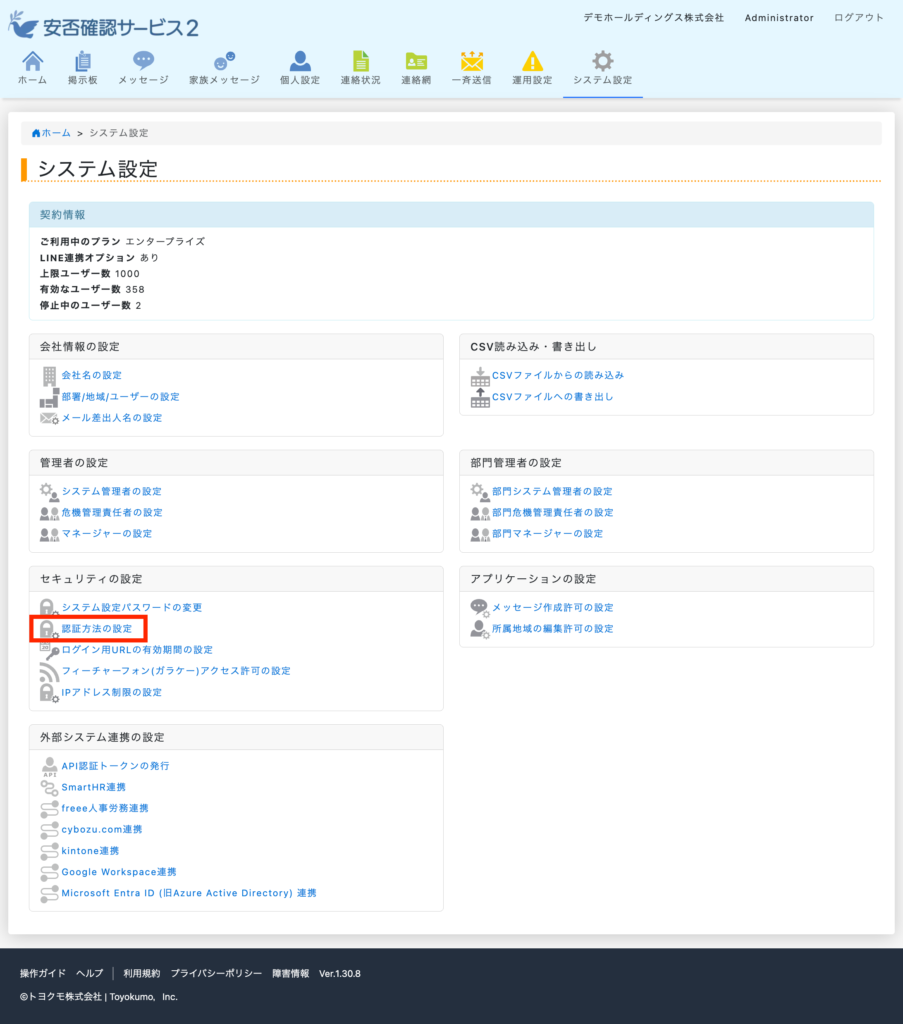Open SmartHR連携 link
This screenshot has height=1024, width=903.
[93, 788]
